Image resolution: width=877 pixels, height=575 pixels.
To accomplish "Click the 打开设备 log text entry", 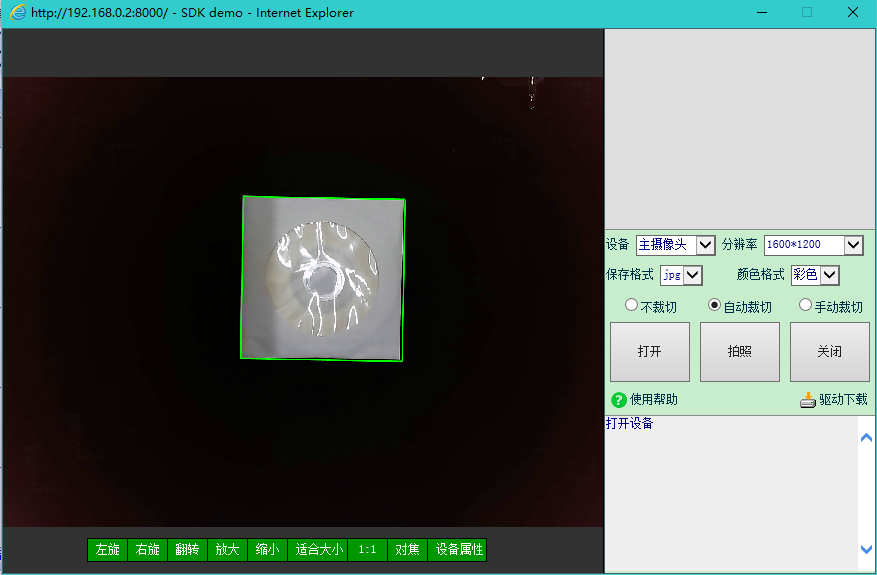I will [630, 423].
